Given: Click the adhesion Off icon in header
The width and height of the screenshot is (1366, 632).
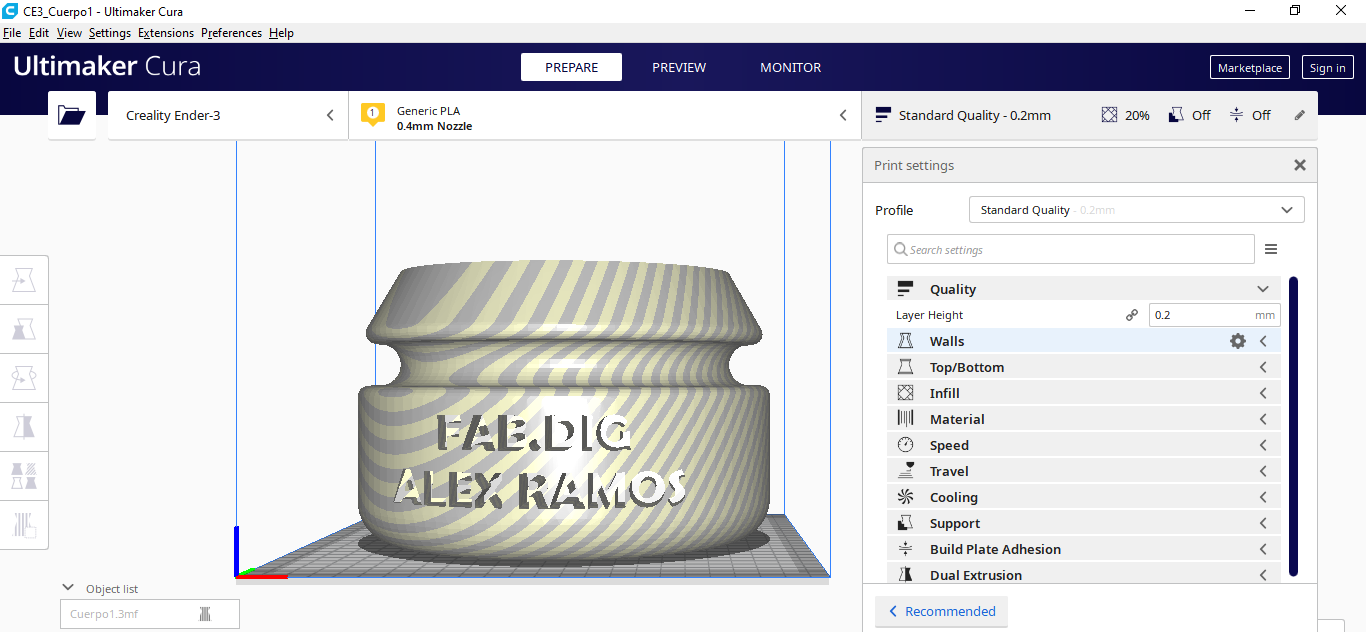Looking at the screenshot, I should (x=1236, y=115).
